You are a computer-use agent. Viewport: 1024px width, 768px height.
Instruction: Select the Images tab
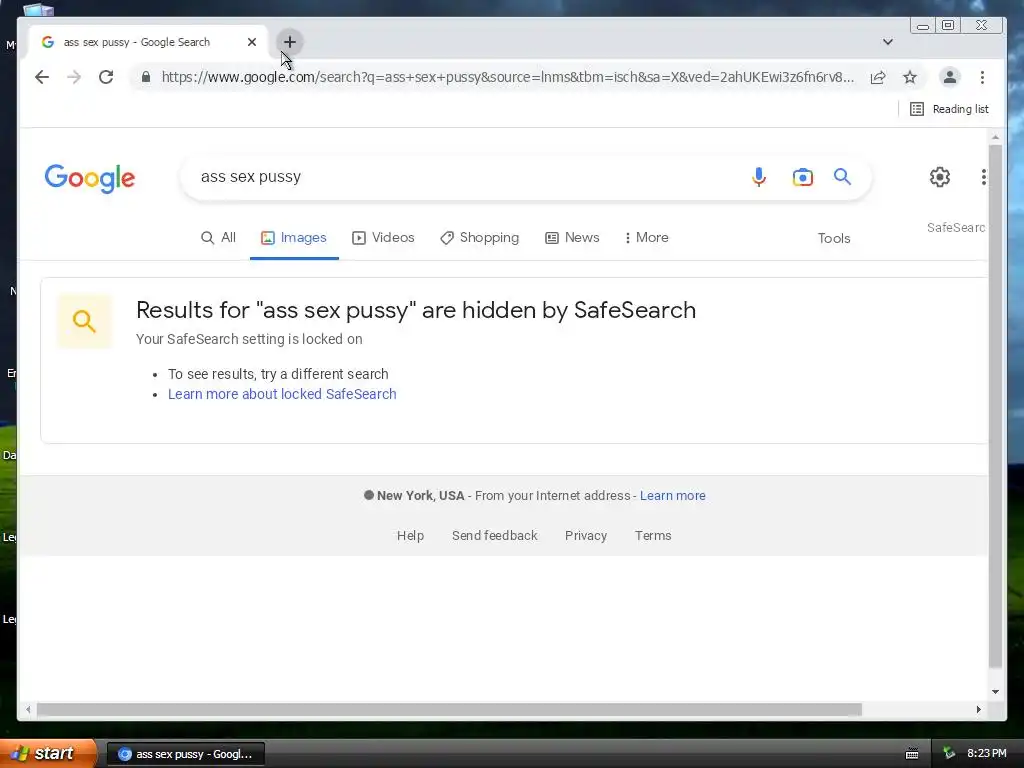coord(294,238)
